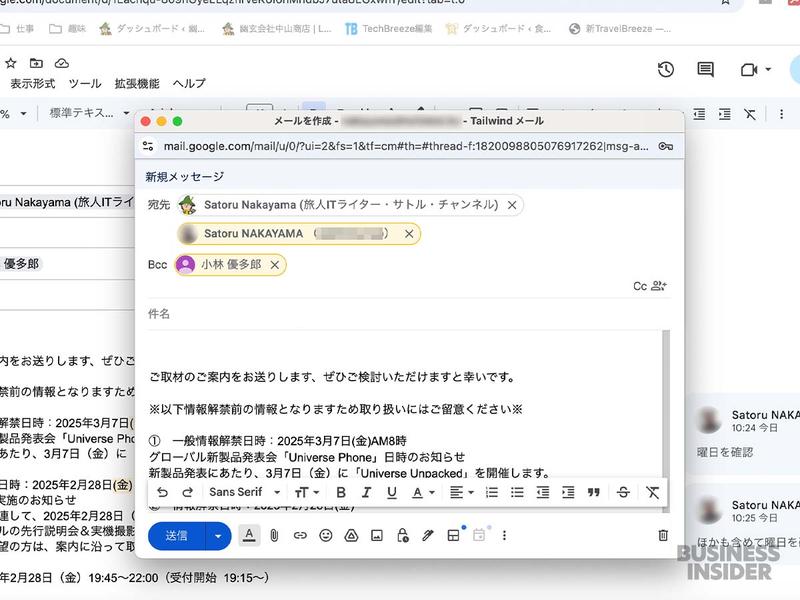This screenshot has width=800, height=600.
Task: Remove the Satoru NAKAYAMA recipient chip
Action: (409, 234)
